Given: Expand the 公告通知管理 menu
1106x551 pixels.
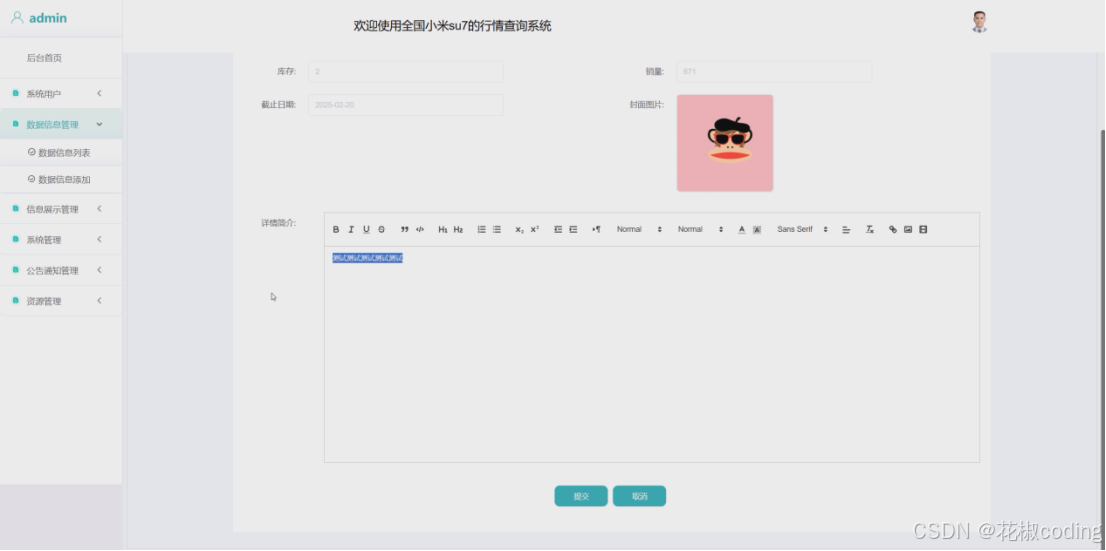Looking at the screenshot, I should (x=61, y=270).
